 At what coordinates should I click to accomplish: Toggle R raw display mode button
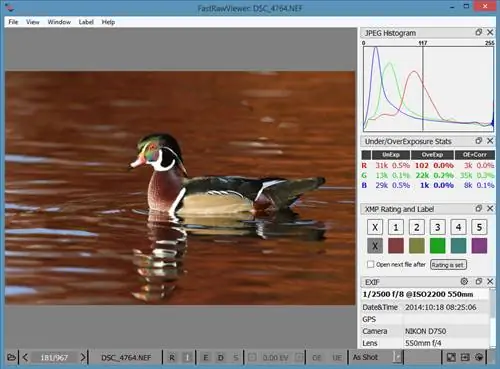point(172,358)
